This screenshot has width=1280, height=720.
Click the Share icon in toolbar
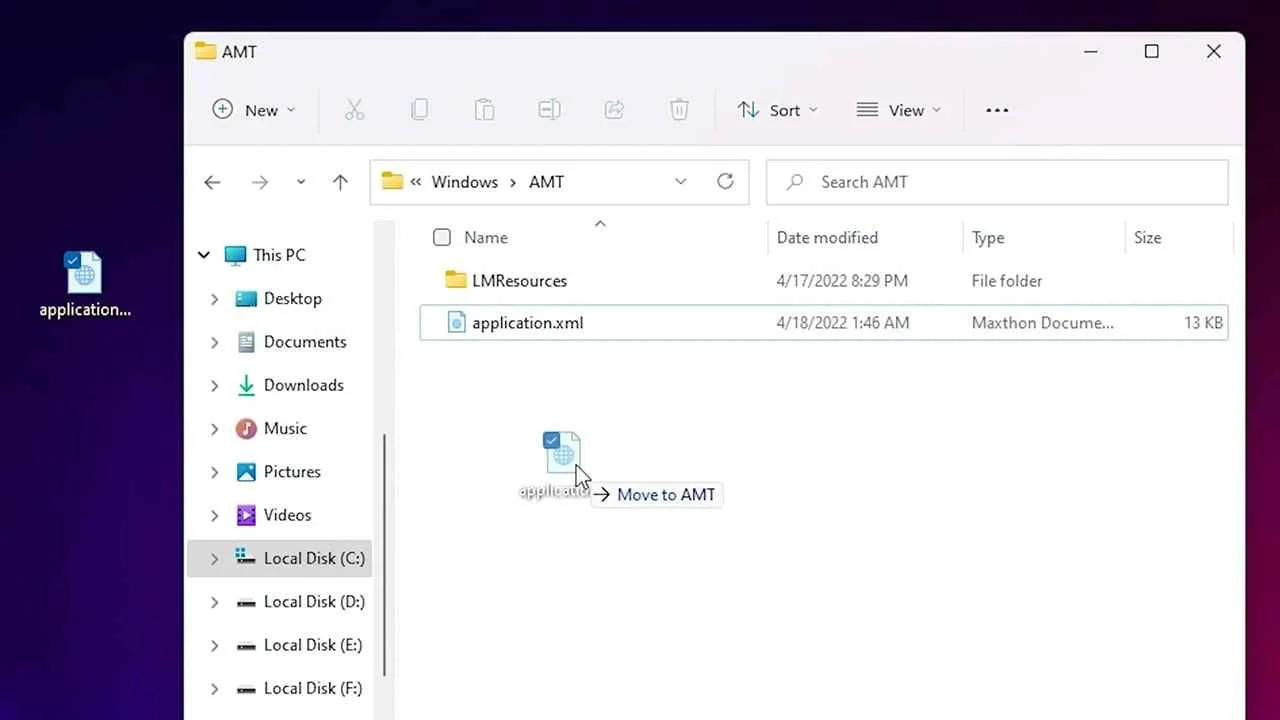[x=615, y=110]
